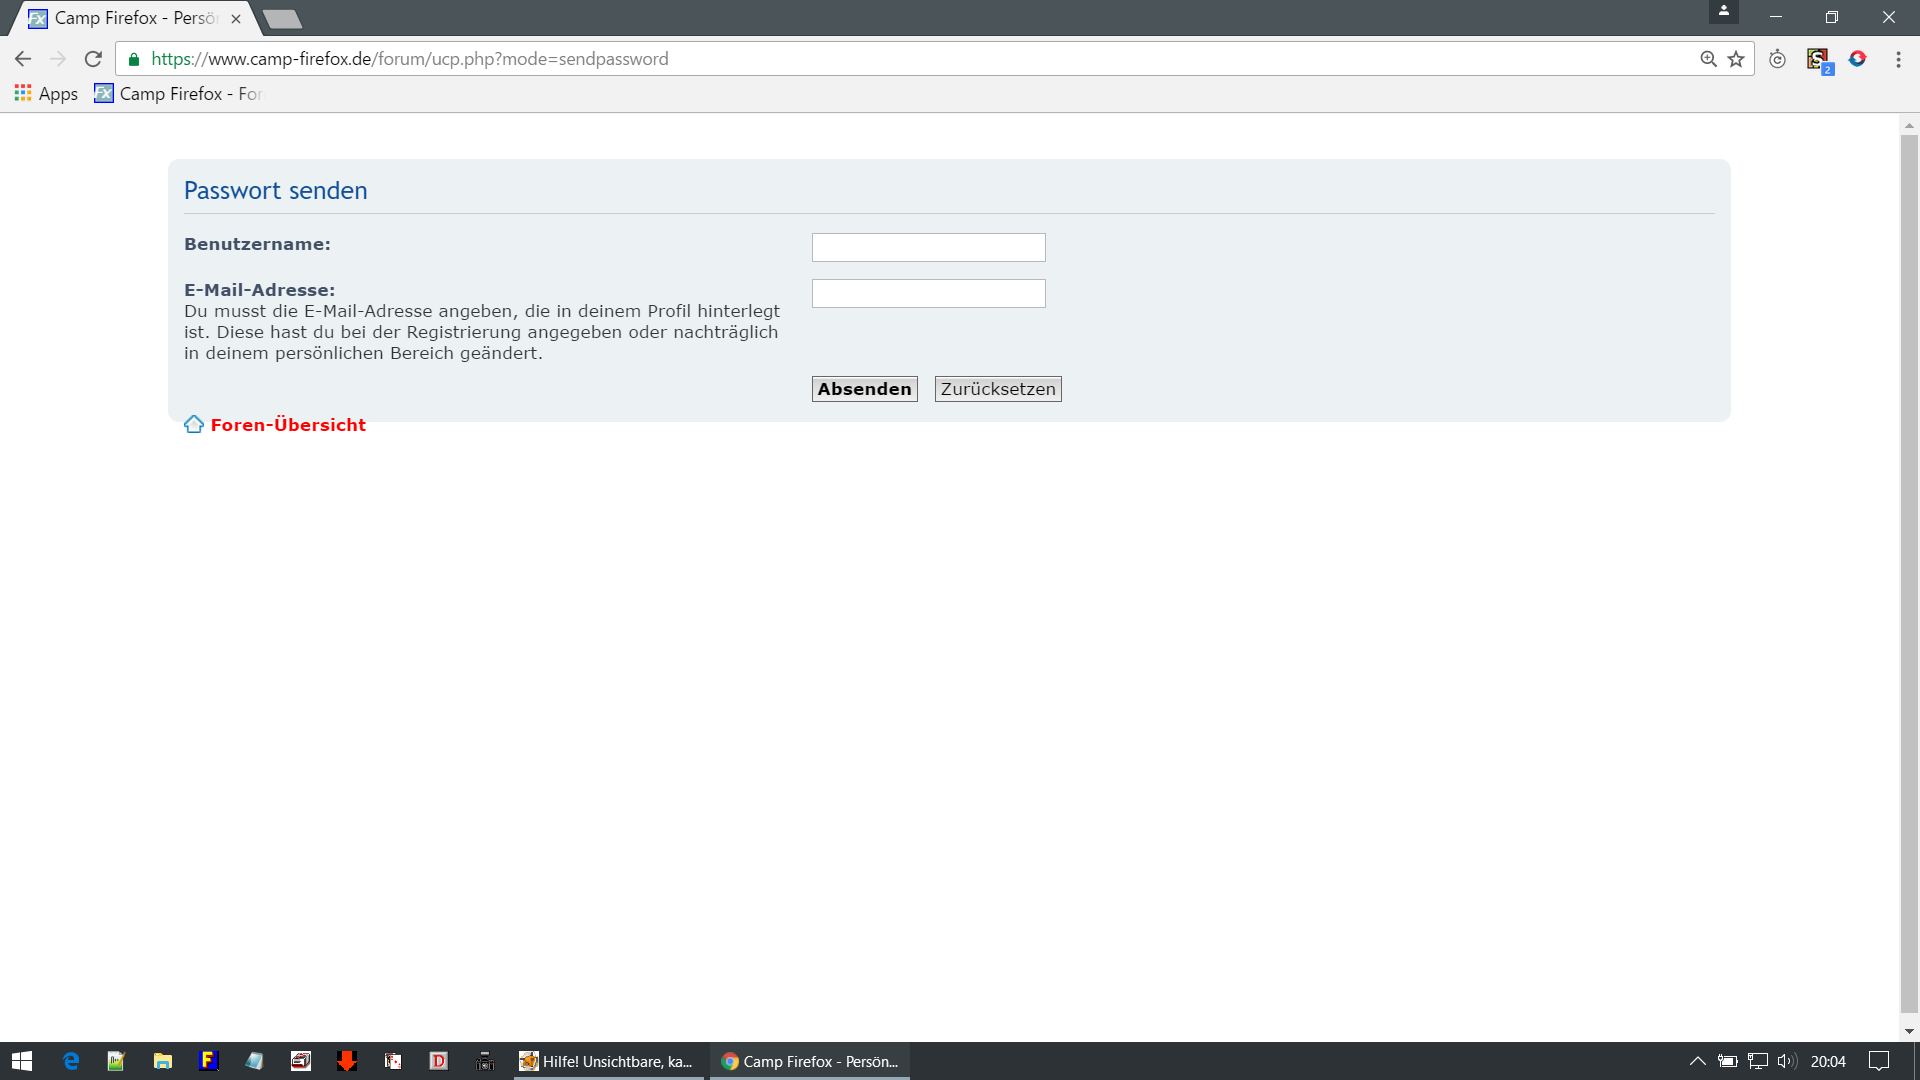Open Chrome three-dot menu
This screenshot has width=1920, height=1080.
pyautogui.click(x=1898, y=59)
